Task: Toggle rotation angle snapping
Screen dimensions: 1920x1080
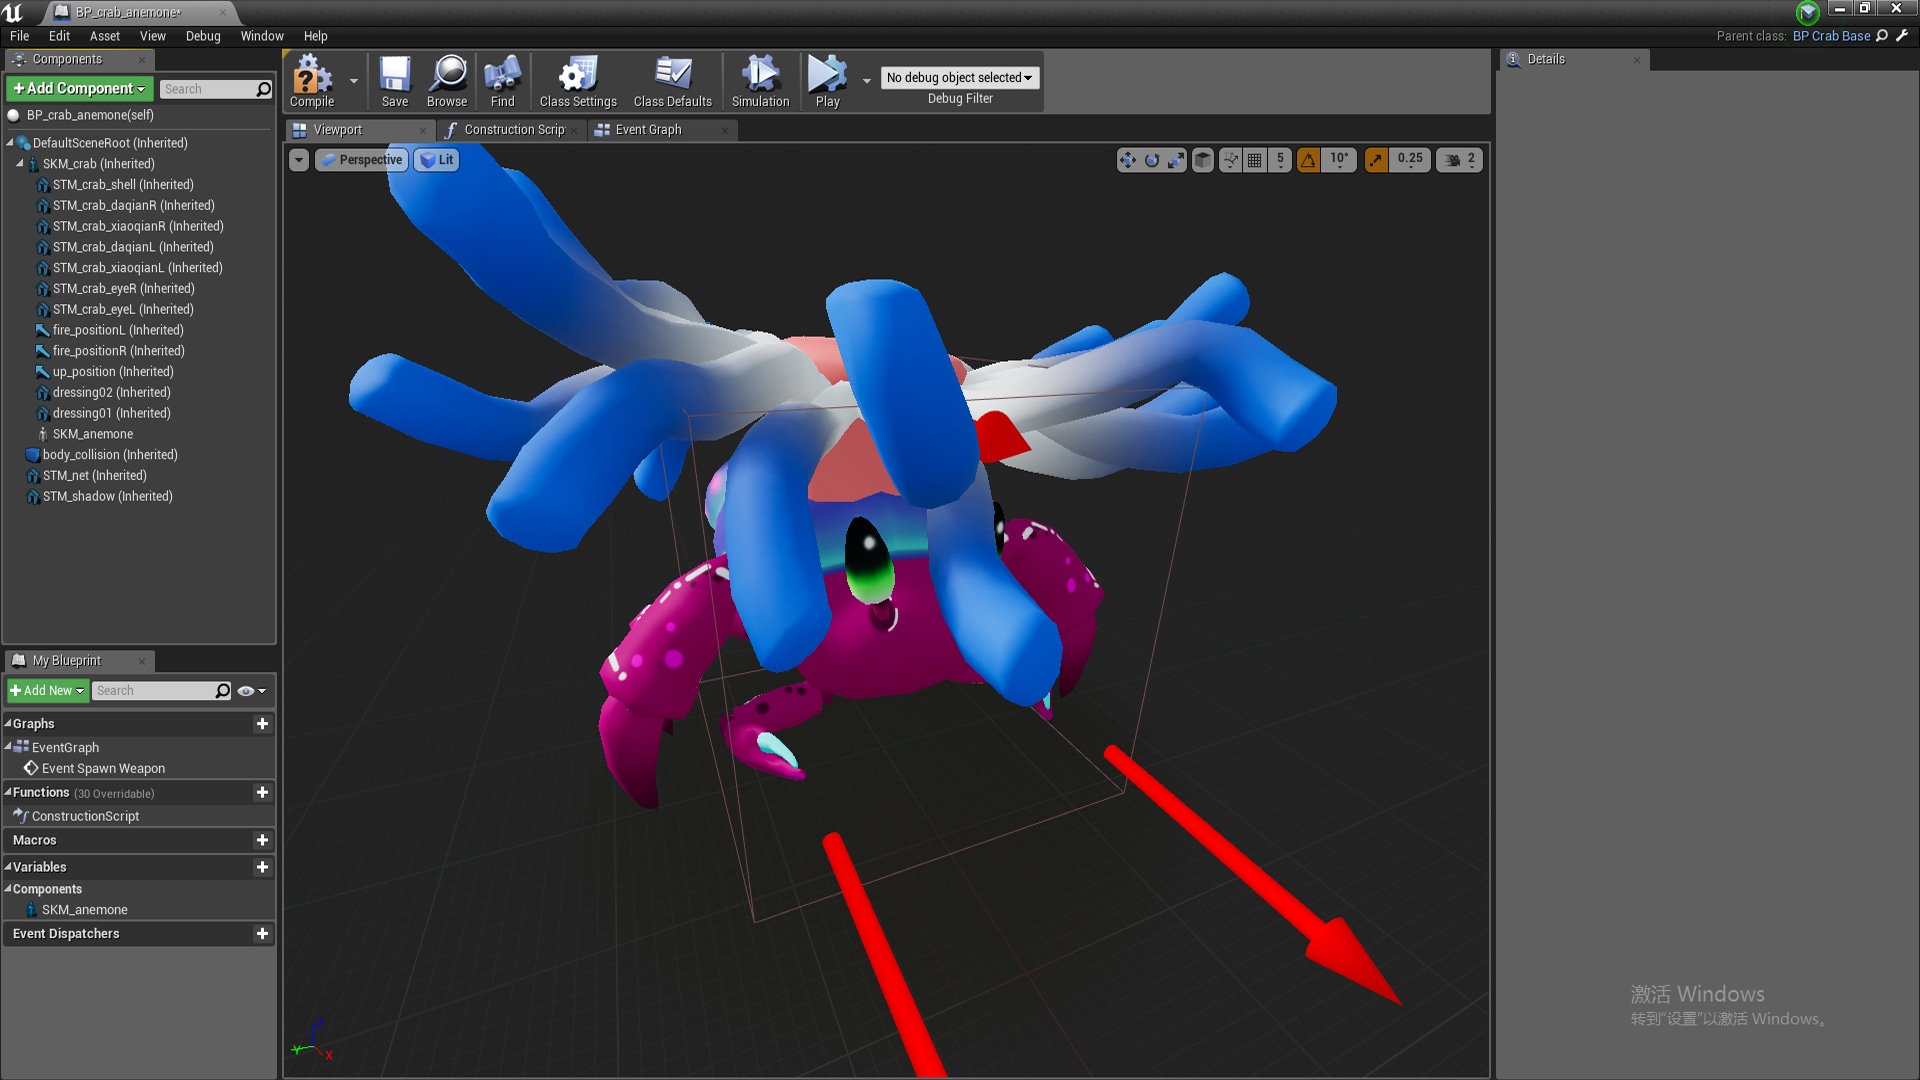Action: pyautogui.click(x=1308, y=160)
